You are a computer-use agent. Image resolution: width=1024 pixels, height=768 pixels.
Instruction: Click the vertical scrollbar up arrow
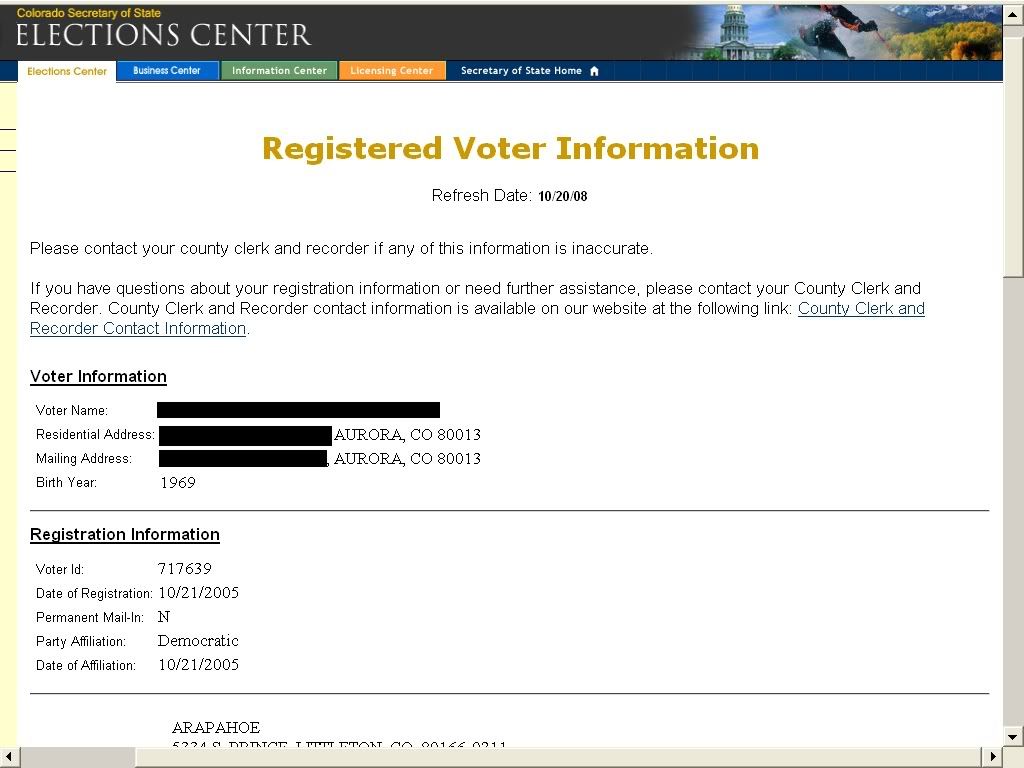[x=1013, y=14]
